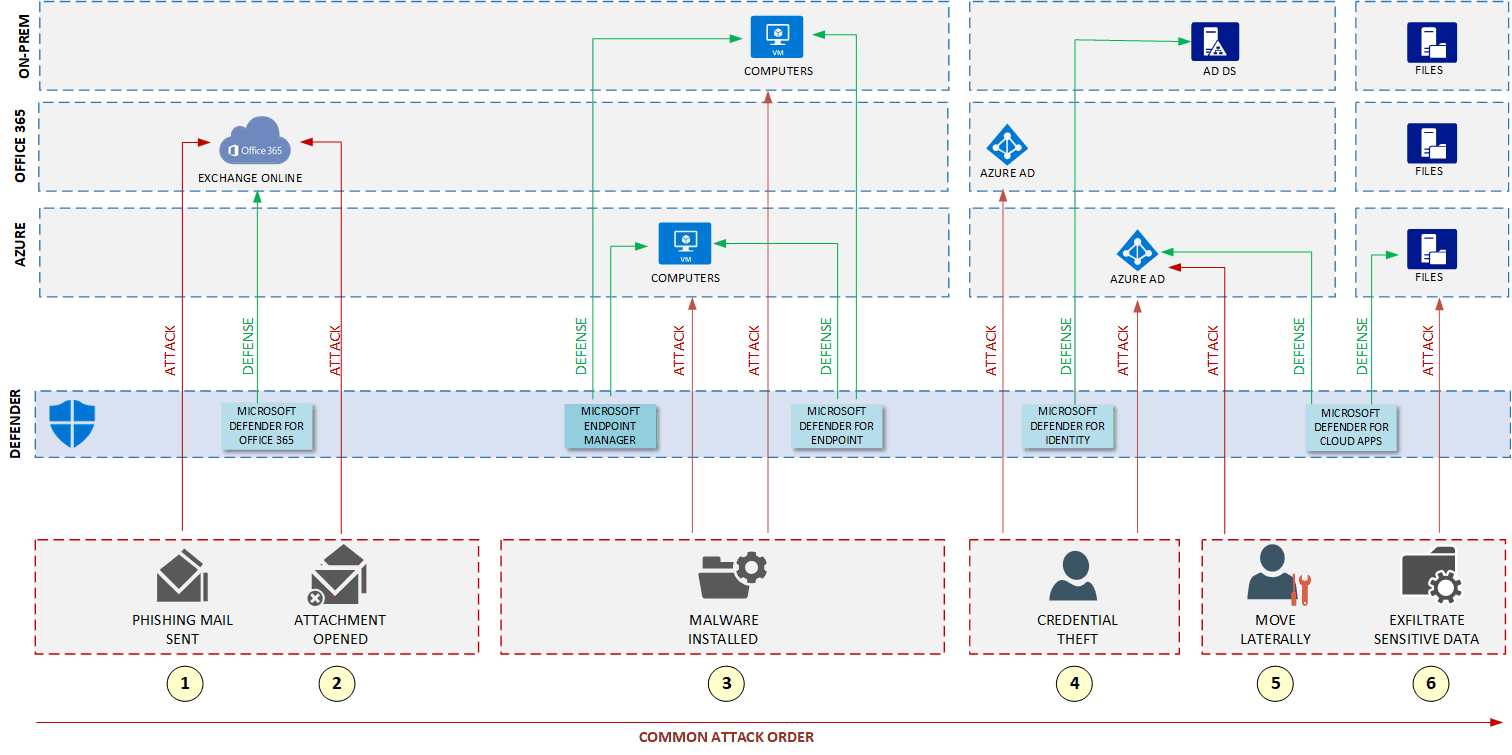The image size is (1512, 755).
Task: Click AZURE AD label in the Azure row
Action: point(1137,279)
